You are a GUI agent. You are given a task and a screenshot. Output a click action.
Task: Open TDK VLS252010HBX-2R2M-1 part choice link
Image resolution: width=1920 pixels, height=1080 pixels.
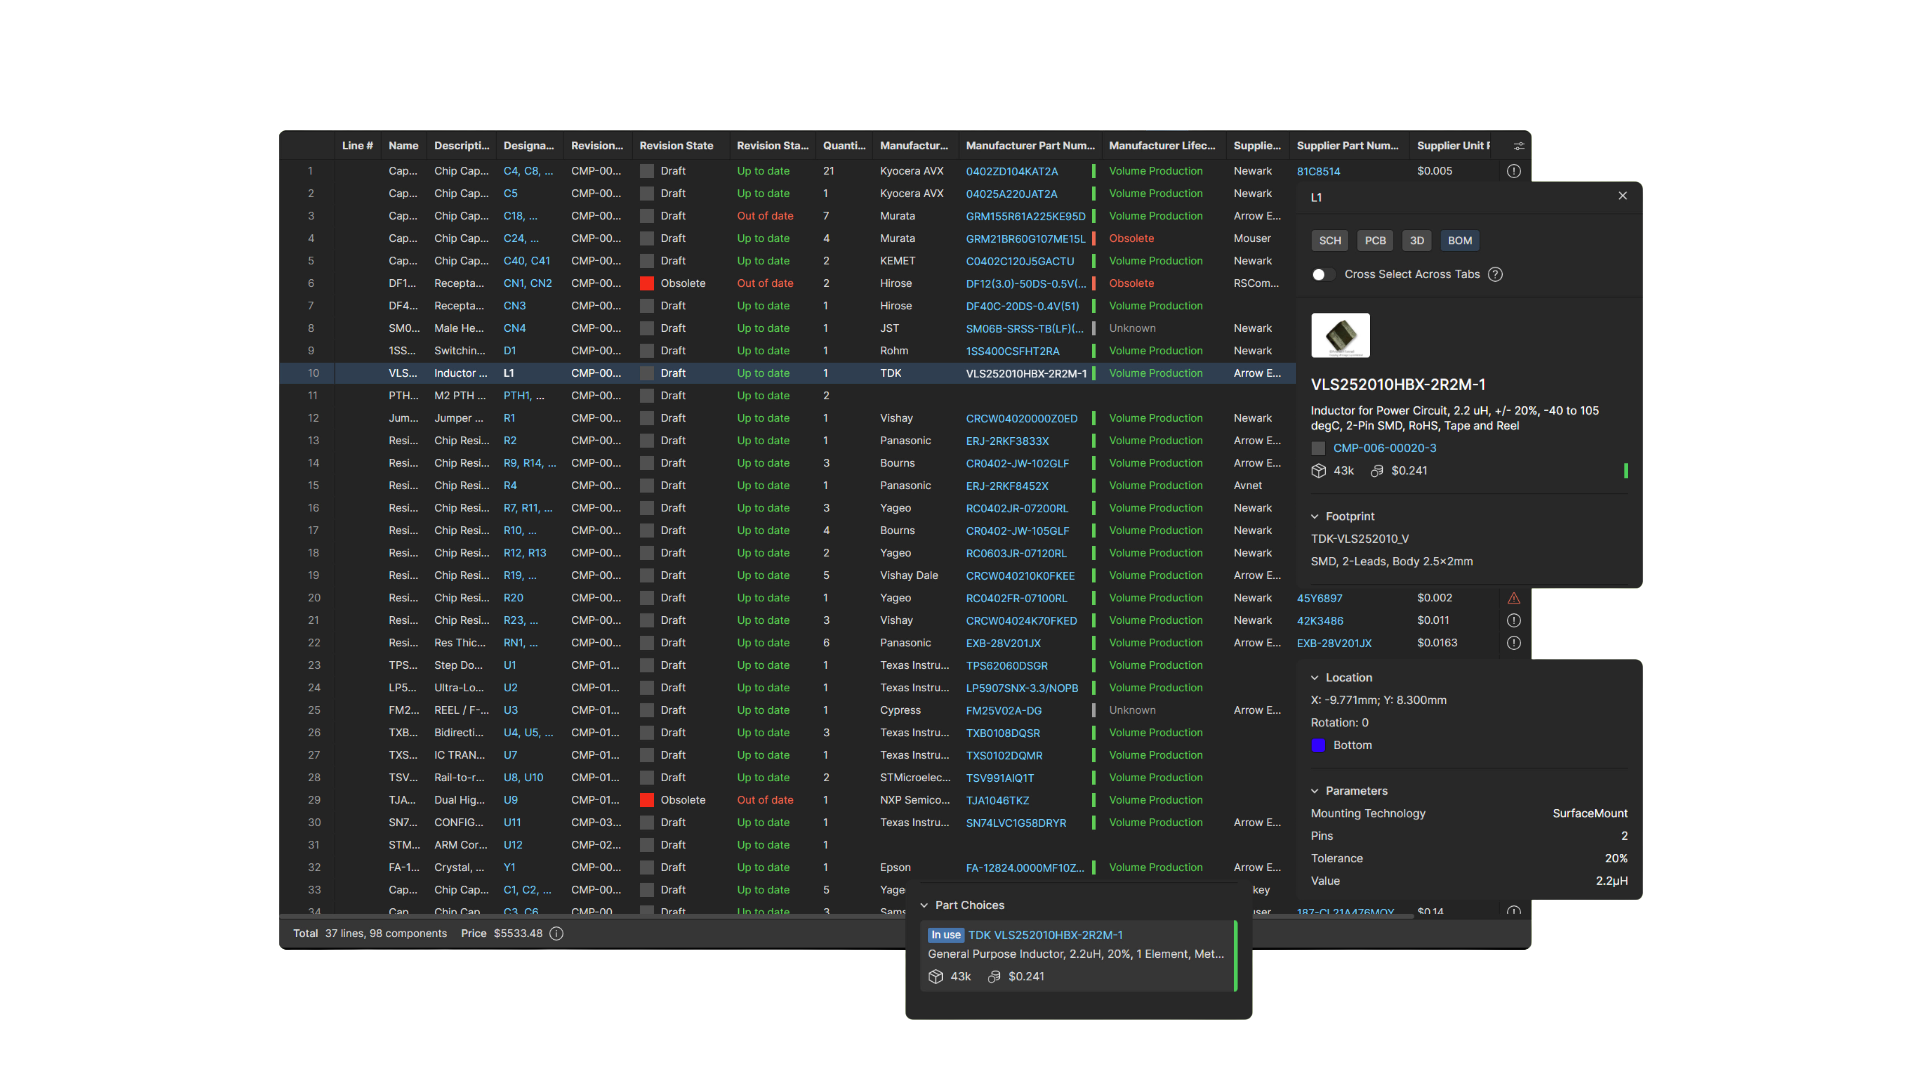click(1045, 935)
